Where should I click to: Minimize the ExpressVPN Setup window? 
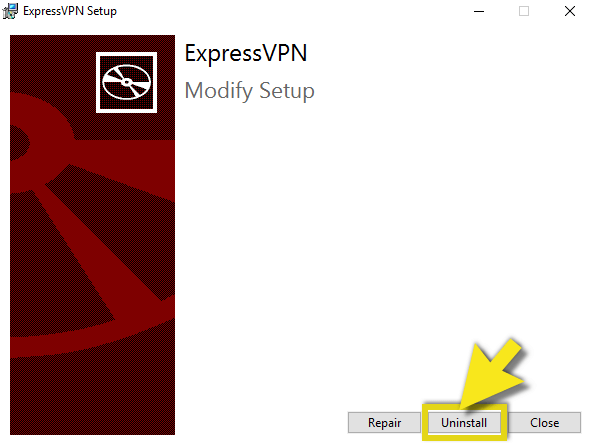point(479,11)
